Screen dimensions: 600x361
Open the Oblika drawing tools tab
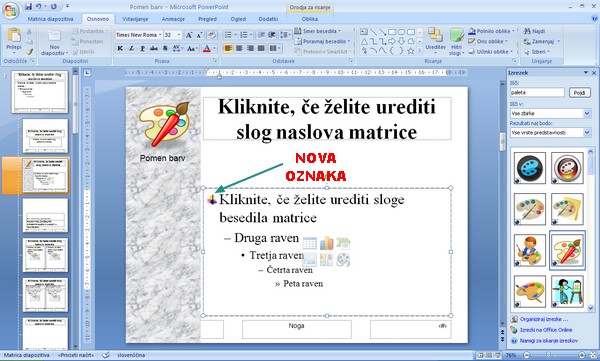[310, 19]
